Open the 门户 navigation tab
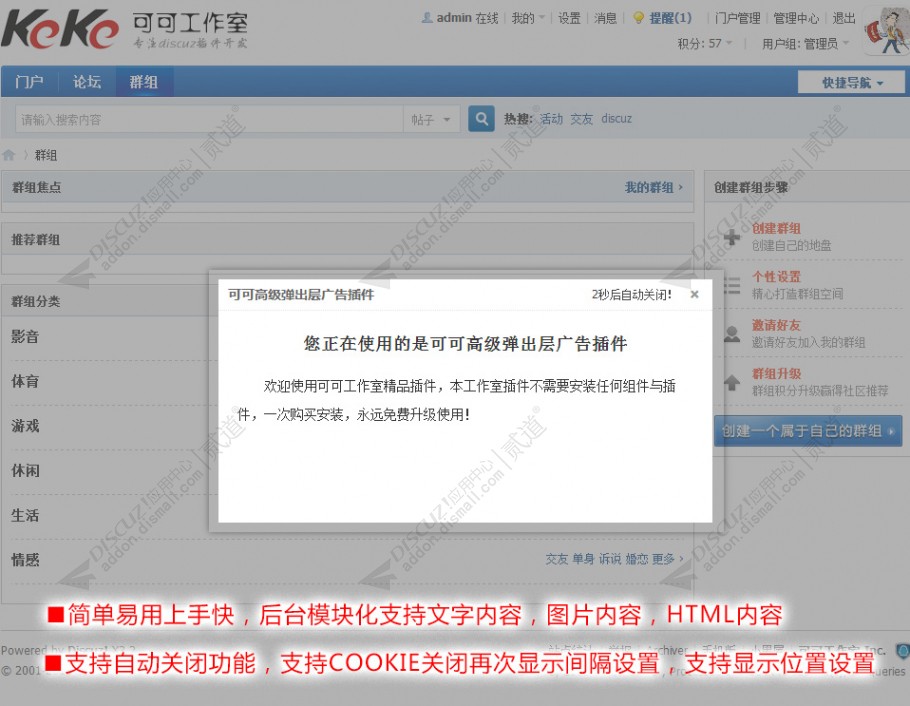910x706 pixels. coord(30,82)
